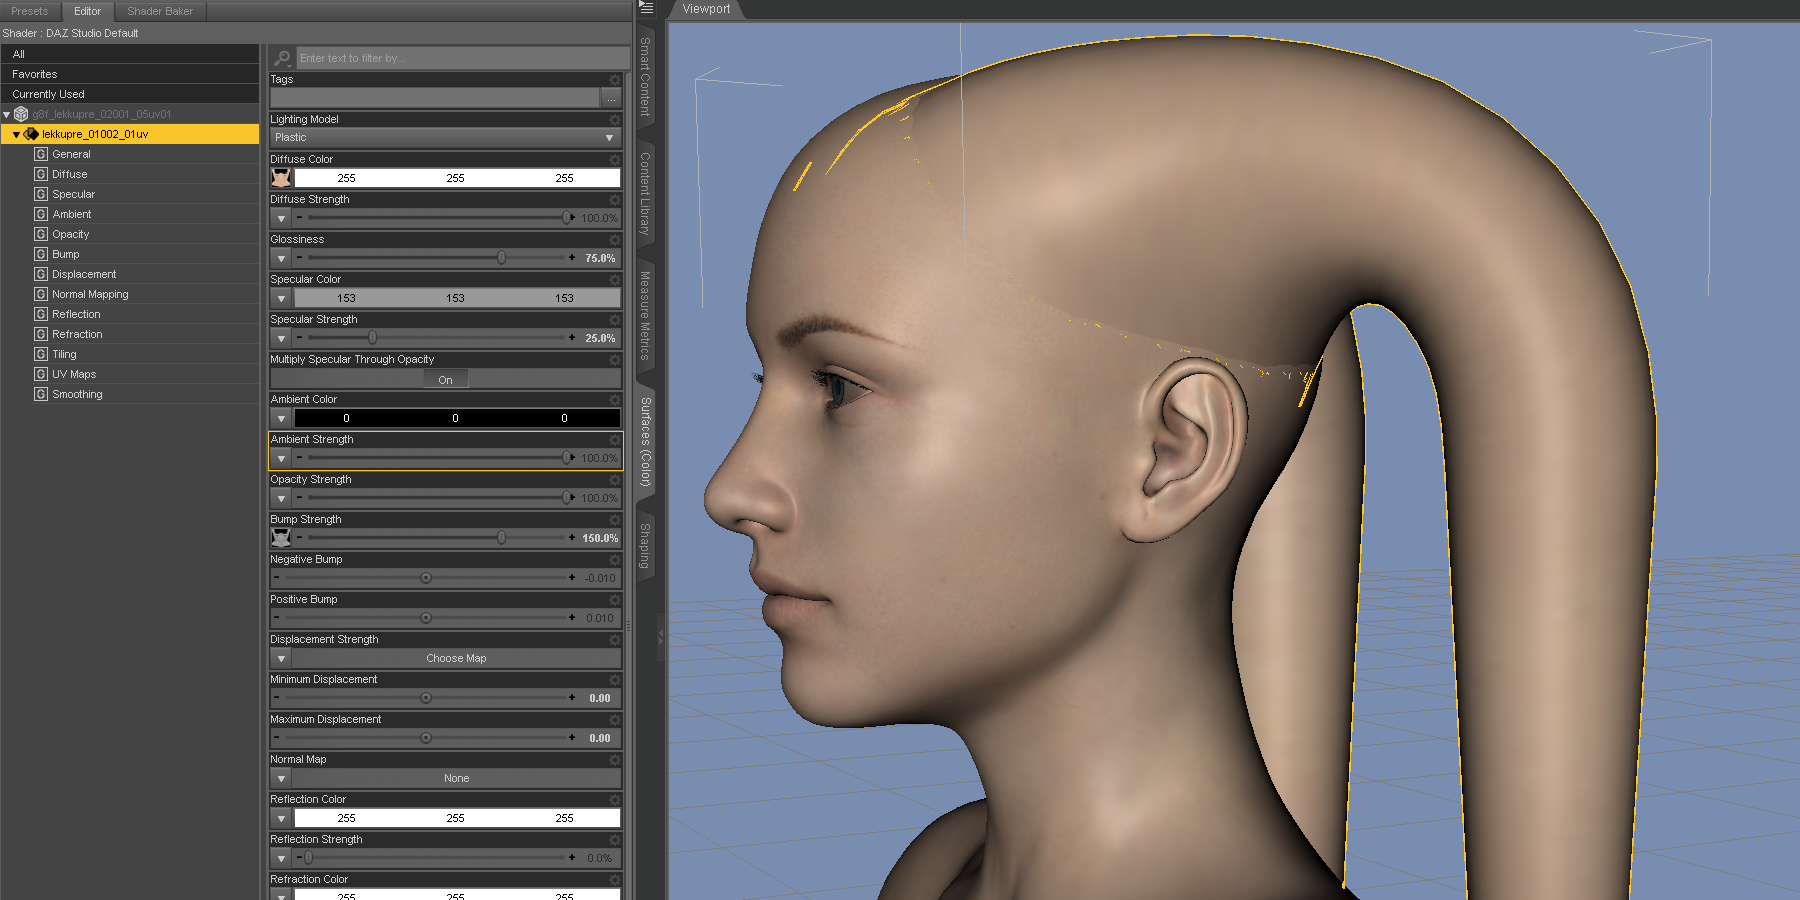Click Choose Map for Displacement Strength
The image size is (1800, 900).
(456, 658)
